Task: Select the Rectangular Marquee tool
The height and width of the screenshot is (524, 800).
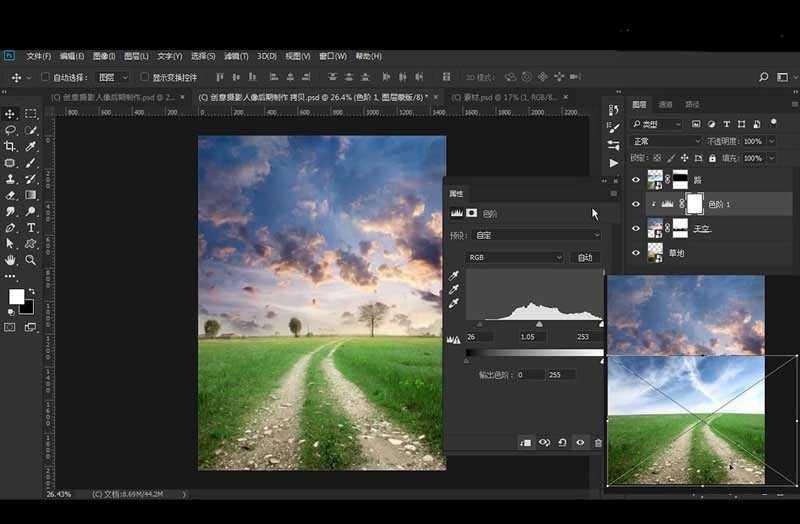Action: (x=31, y=114)
